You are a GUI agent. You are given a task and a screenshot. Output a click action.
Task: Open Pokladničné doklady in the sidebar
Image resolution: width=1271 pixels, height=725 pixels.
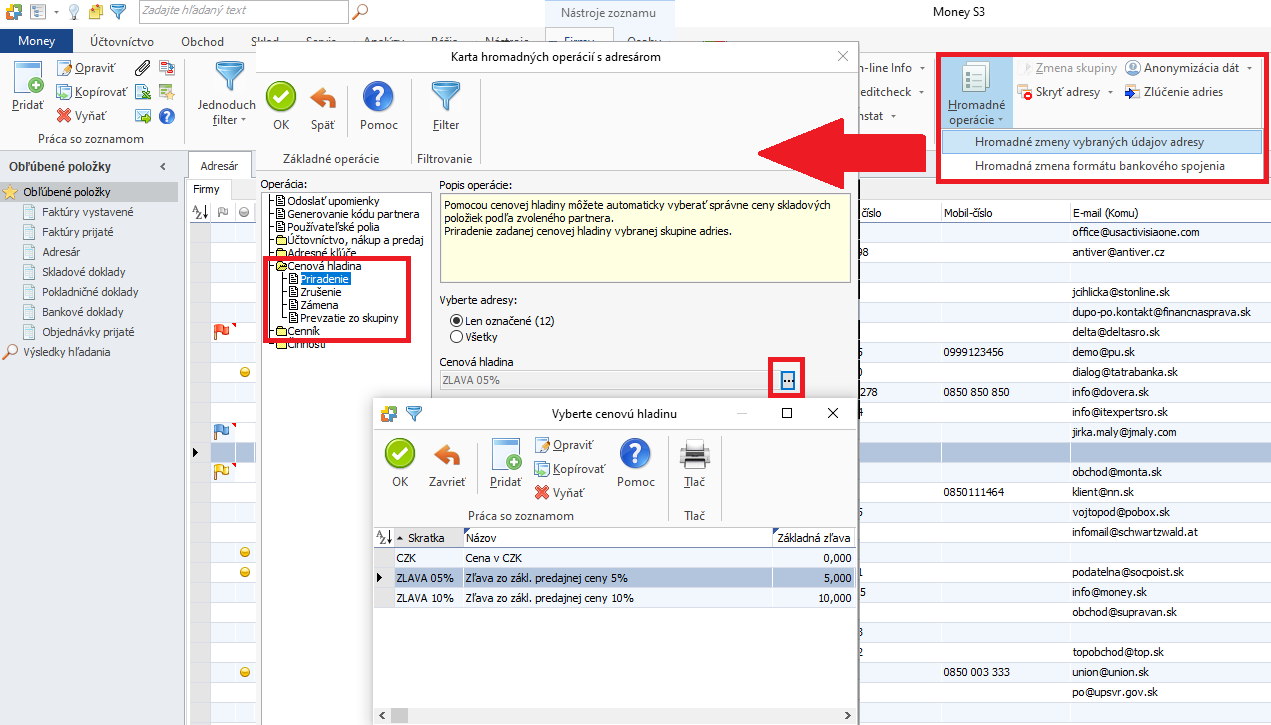tap(90, 292)
